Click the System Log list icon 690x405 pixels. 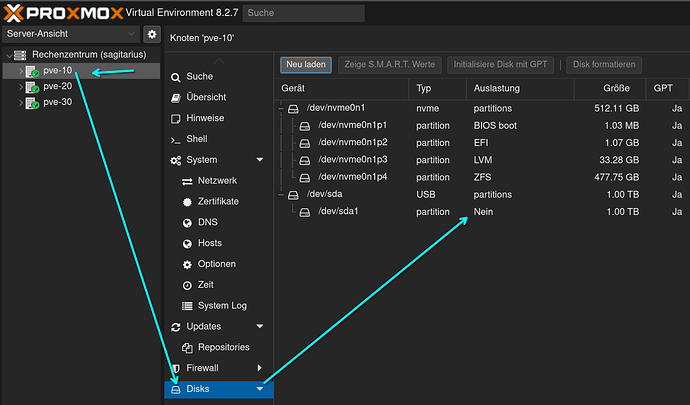coord(187,306)
